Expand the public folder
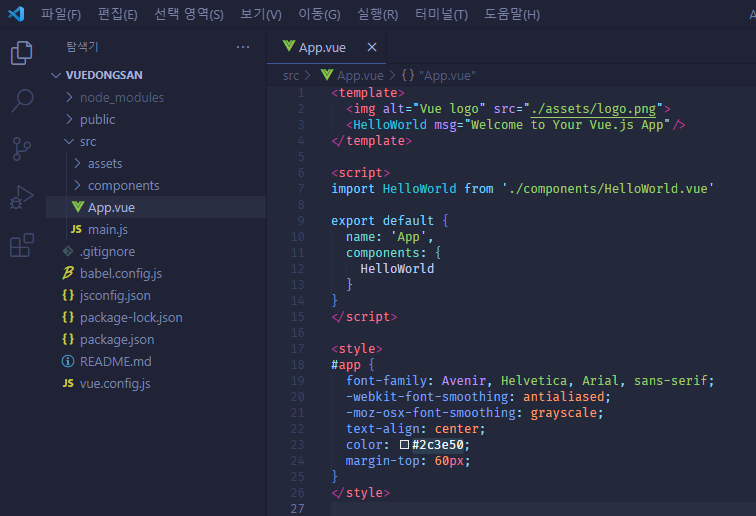 [x=97, y=119]
